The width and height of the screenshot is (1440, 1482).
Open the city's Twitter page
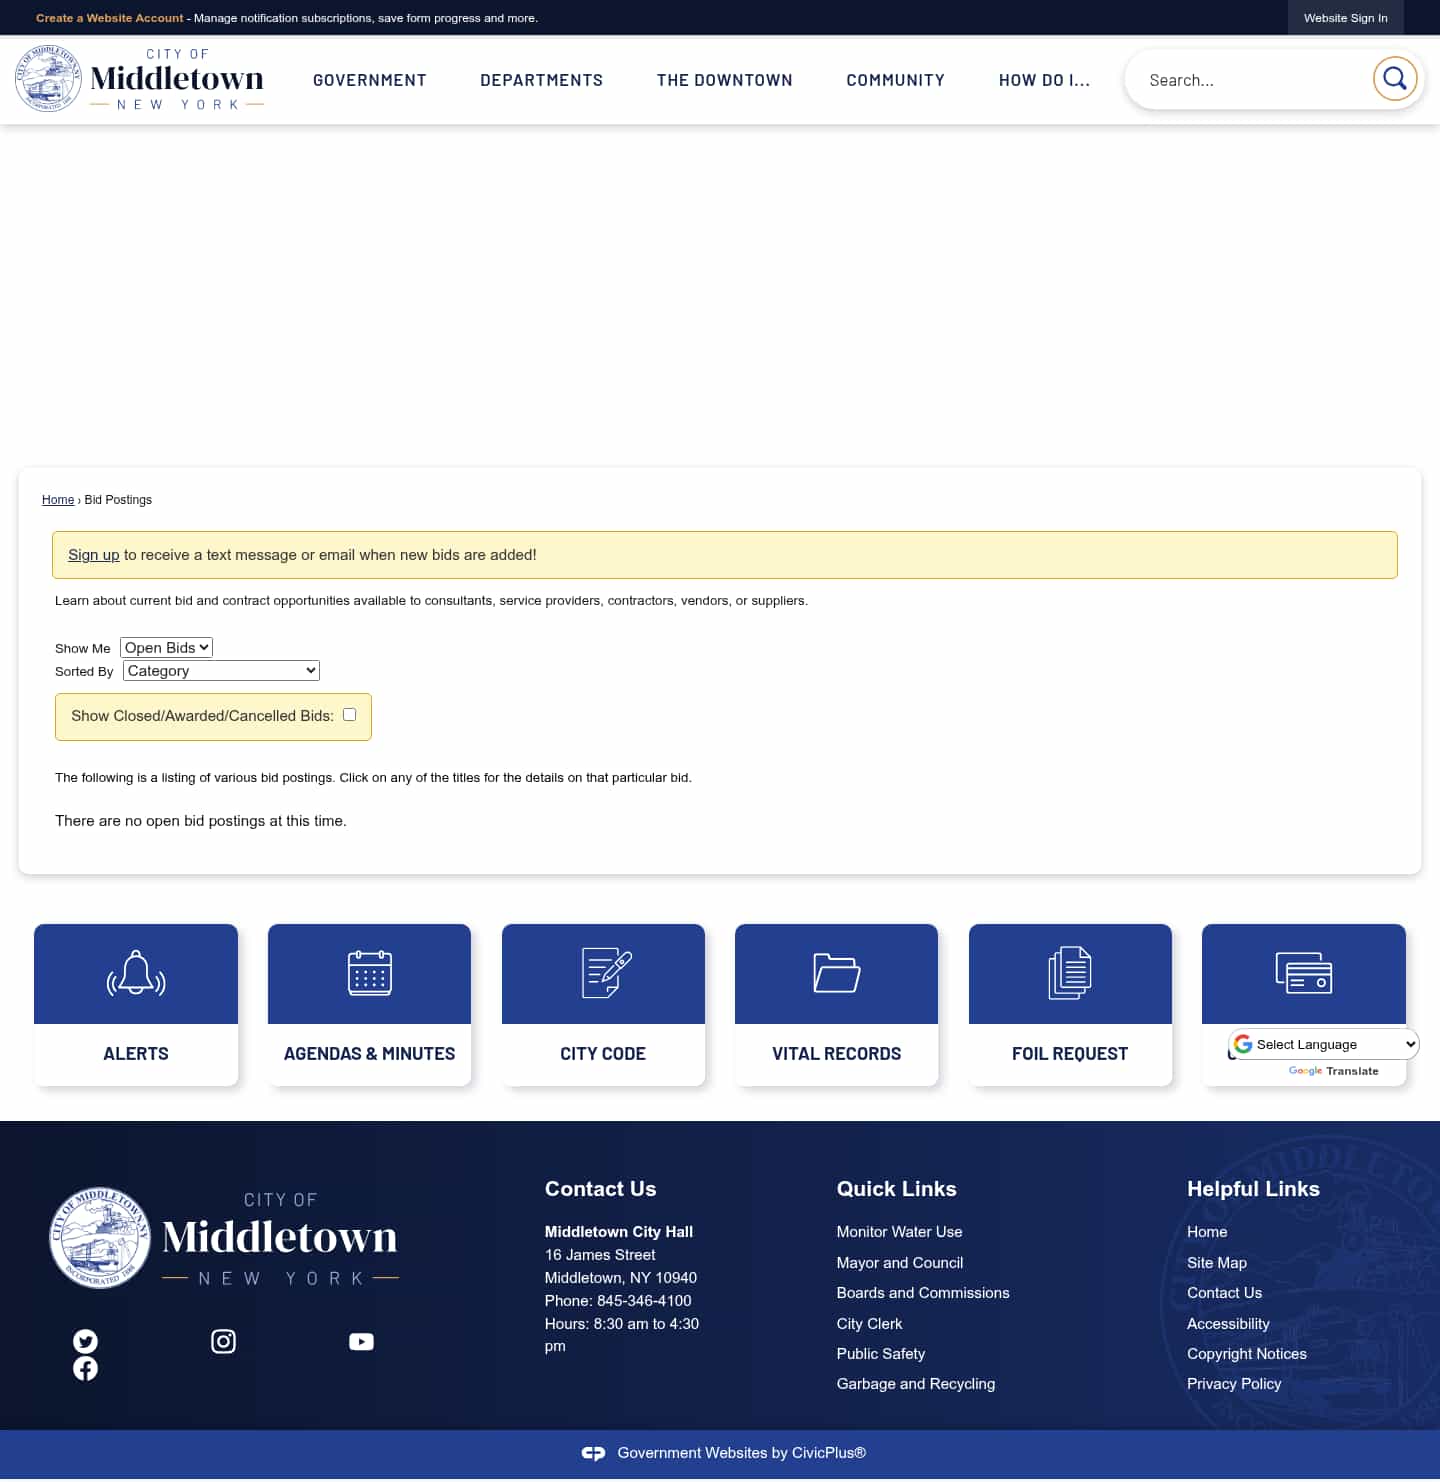85,1341
